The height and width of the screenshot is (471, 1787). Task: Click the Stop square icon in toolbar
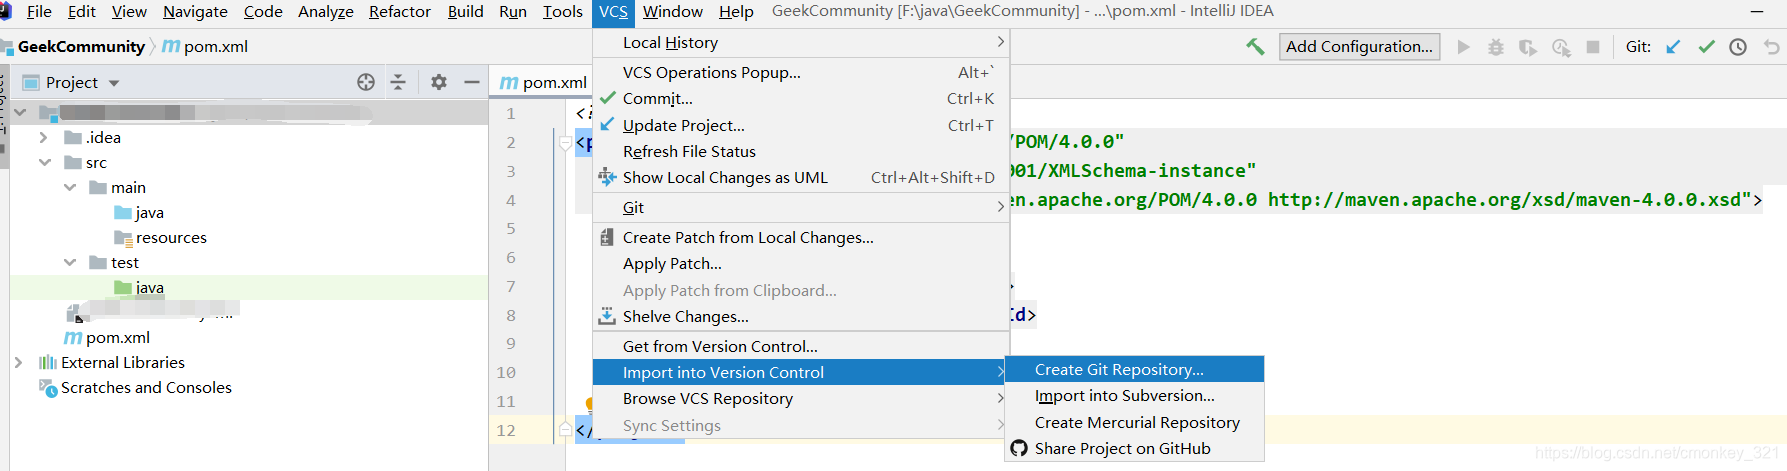coord(1593,47)
